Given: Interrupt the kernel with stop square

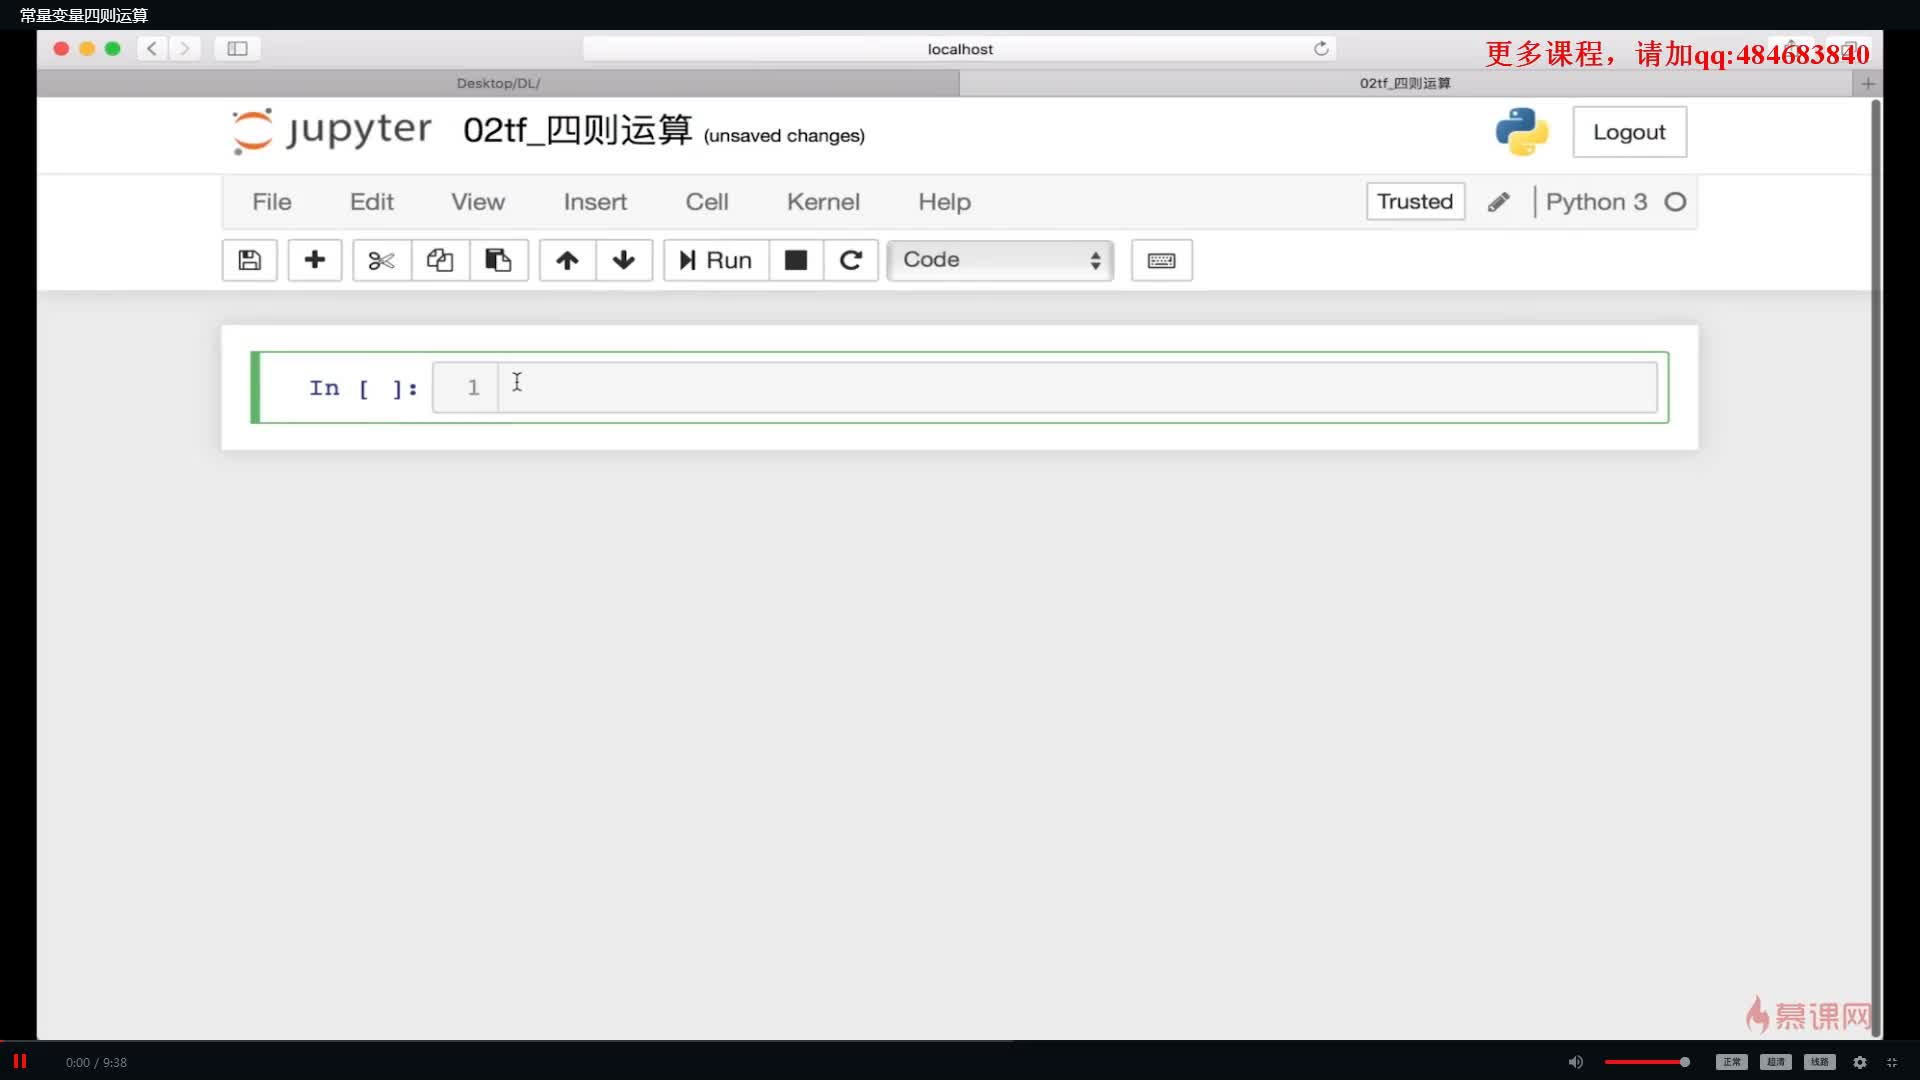Looking at the screenshot, I should point(796,260).
